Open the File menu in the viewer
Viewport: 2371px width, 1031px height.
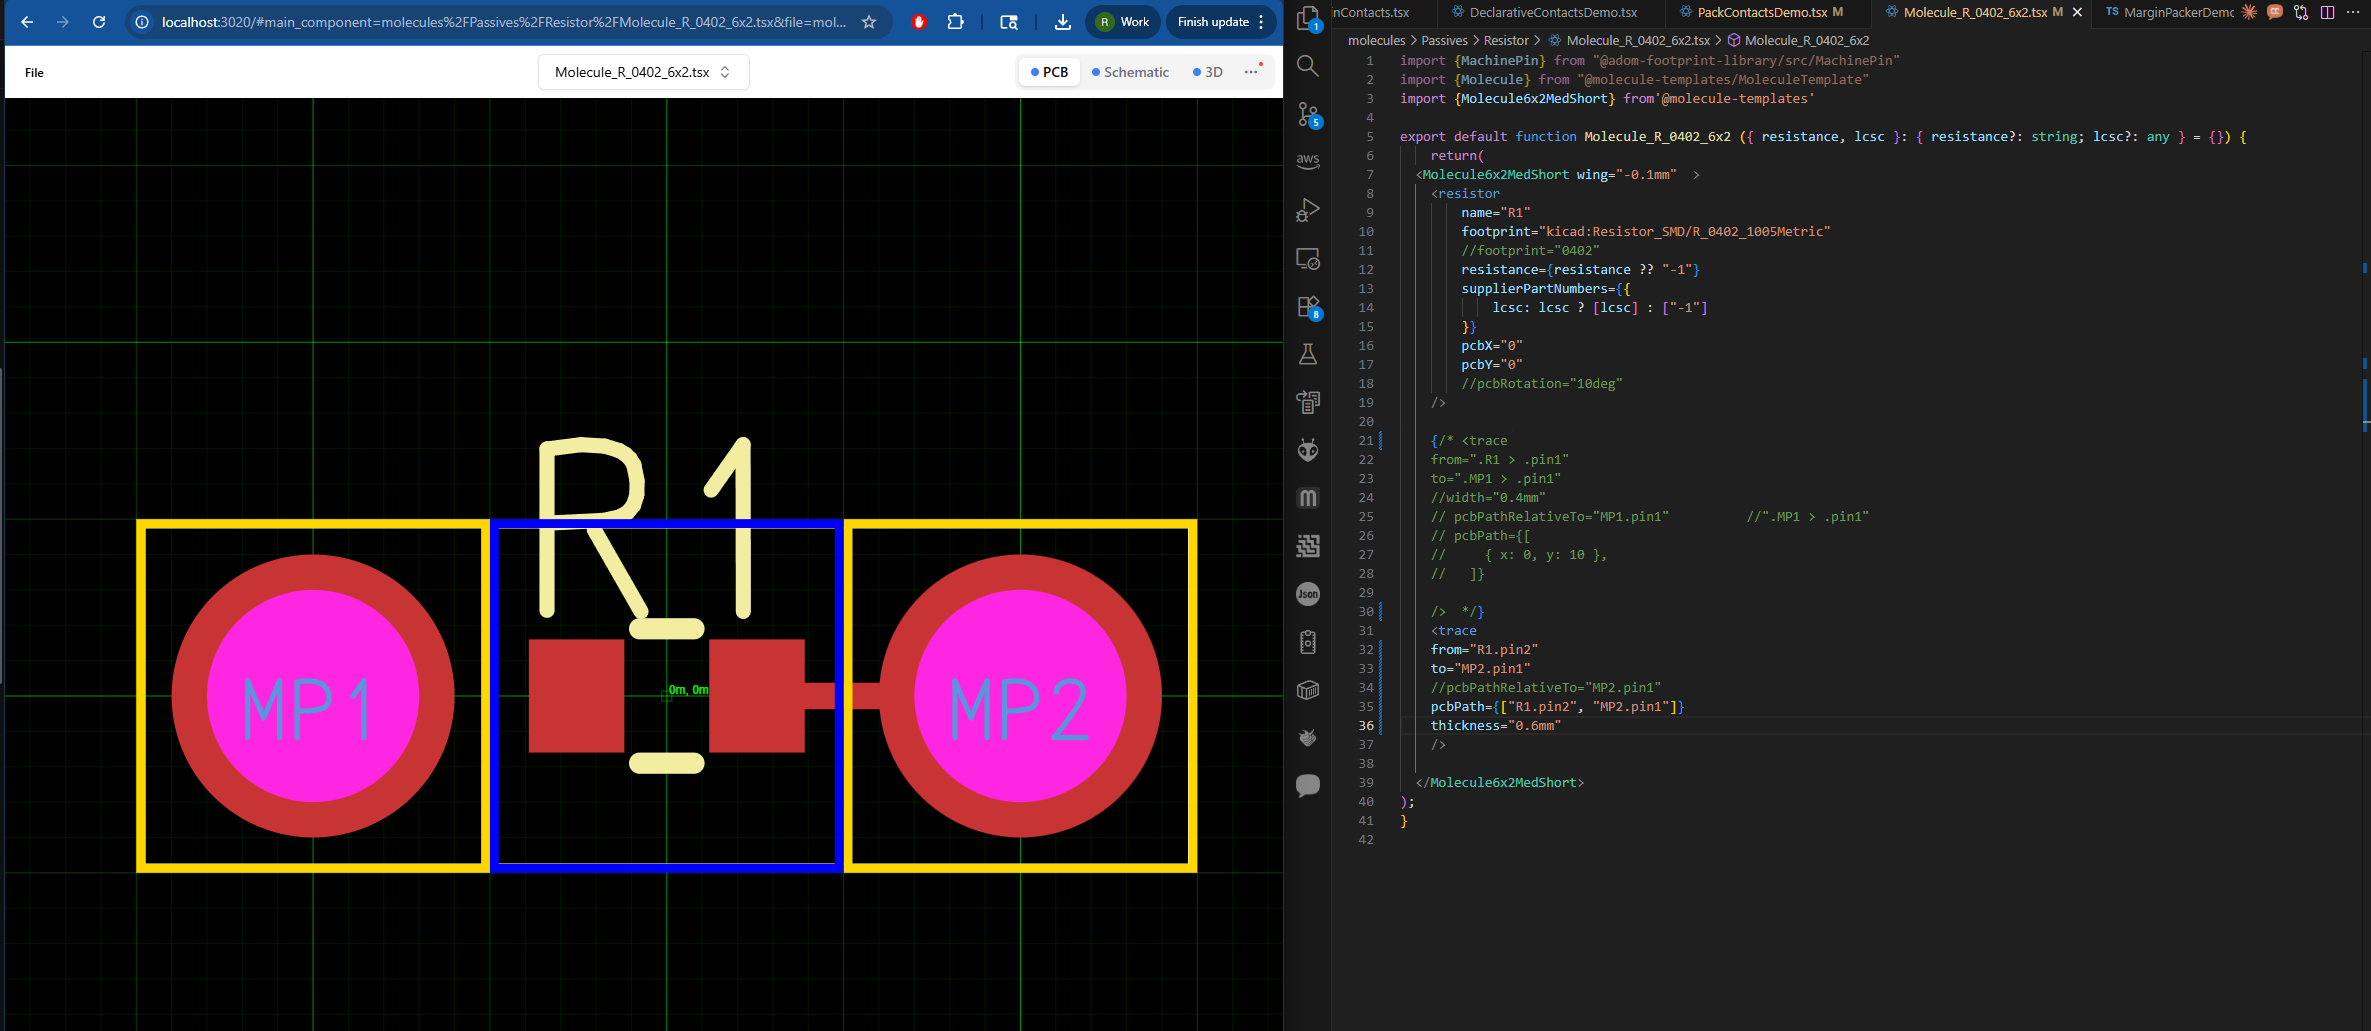(x=34, y=72)
